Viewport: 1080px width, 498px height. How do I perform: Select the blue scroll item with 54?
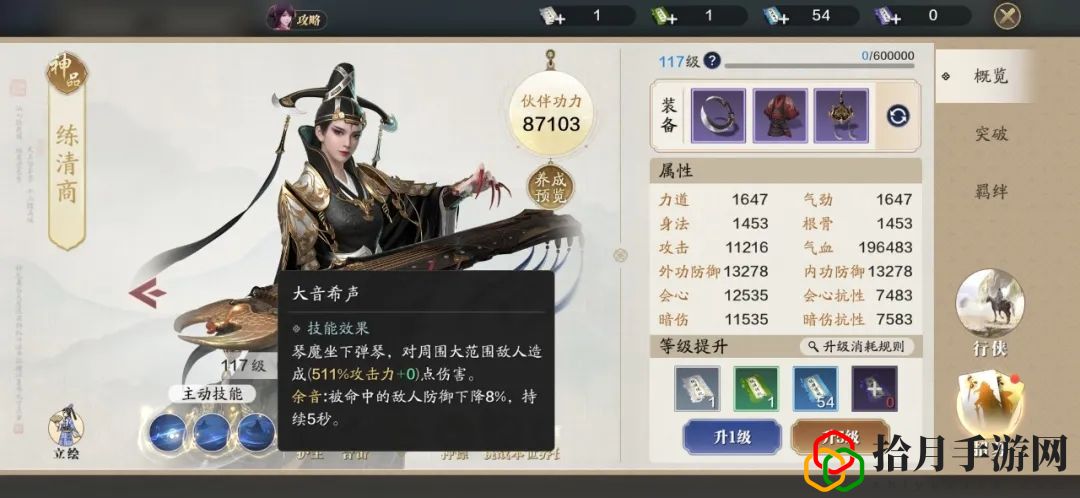coord(816,389)
